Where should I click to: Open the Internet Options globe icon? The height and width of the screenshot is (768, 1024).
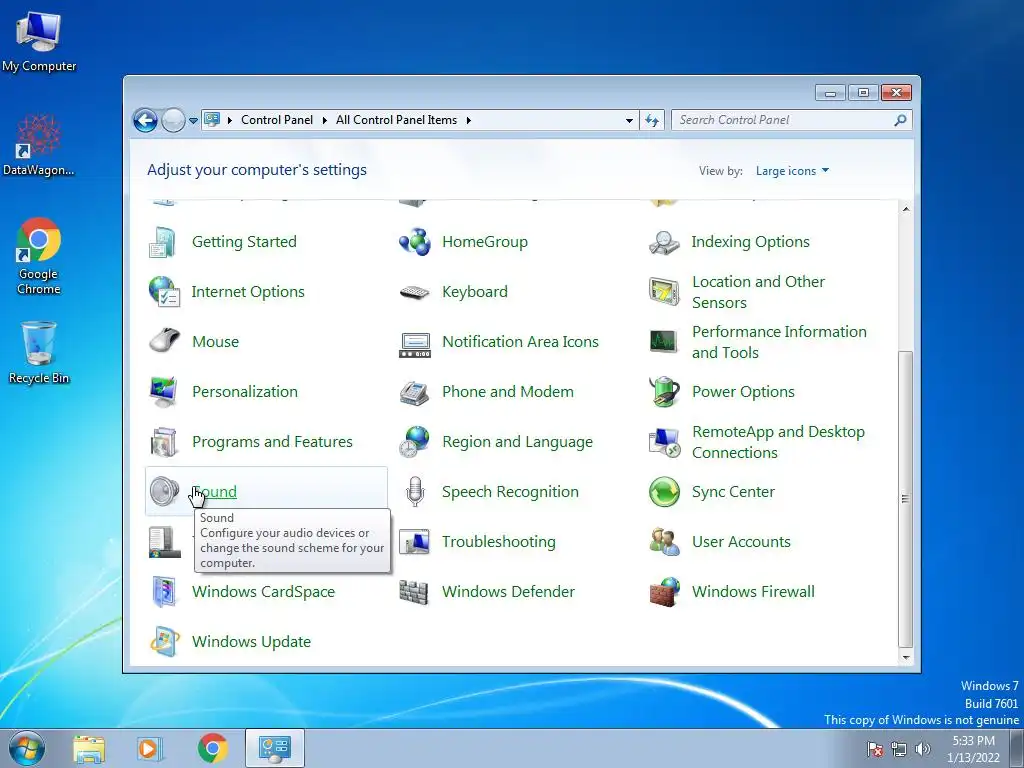click(x=163, y=292)
